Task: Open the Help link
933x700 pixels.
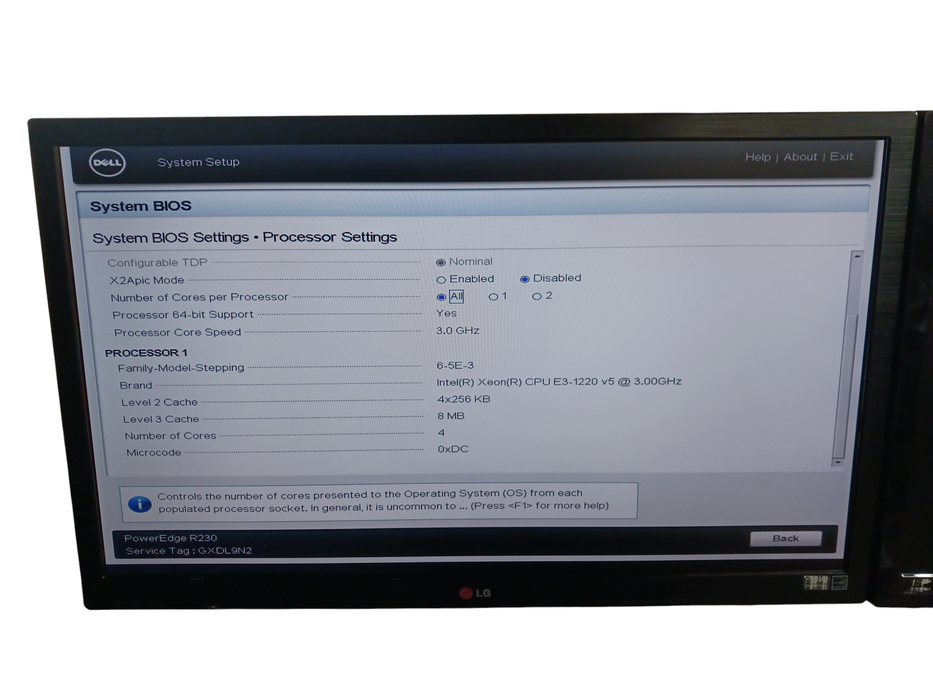Action: point(757,157)
